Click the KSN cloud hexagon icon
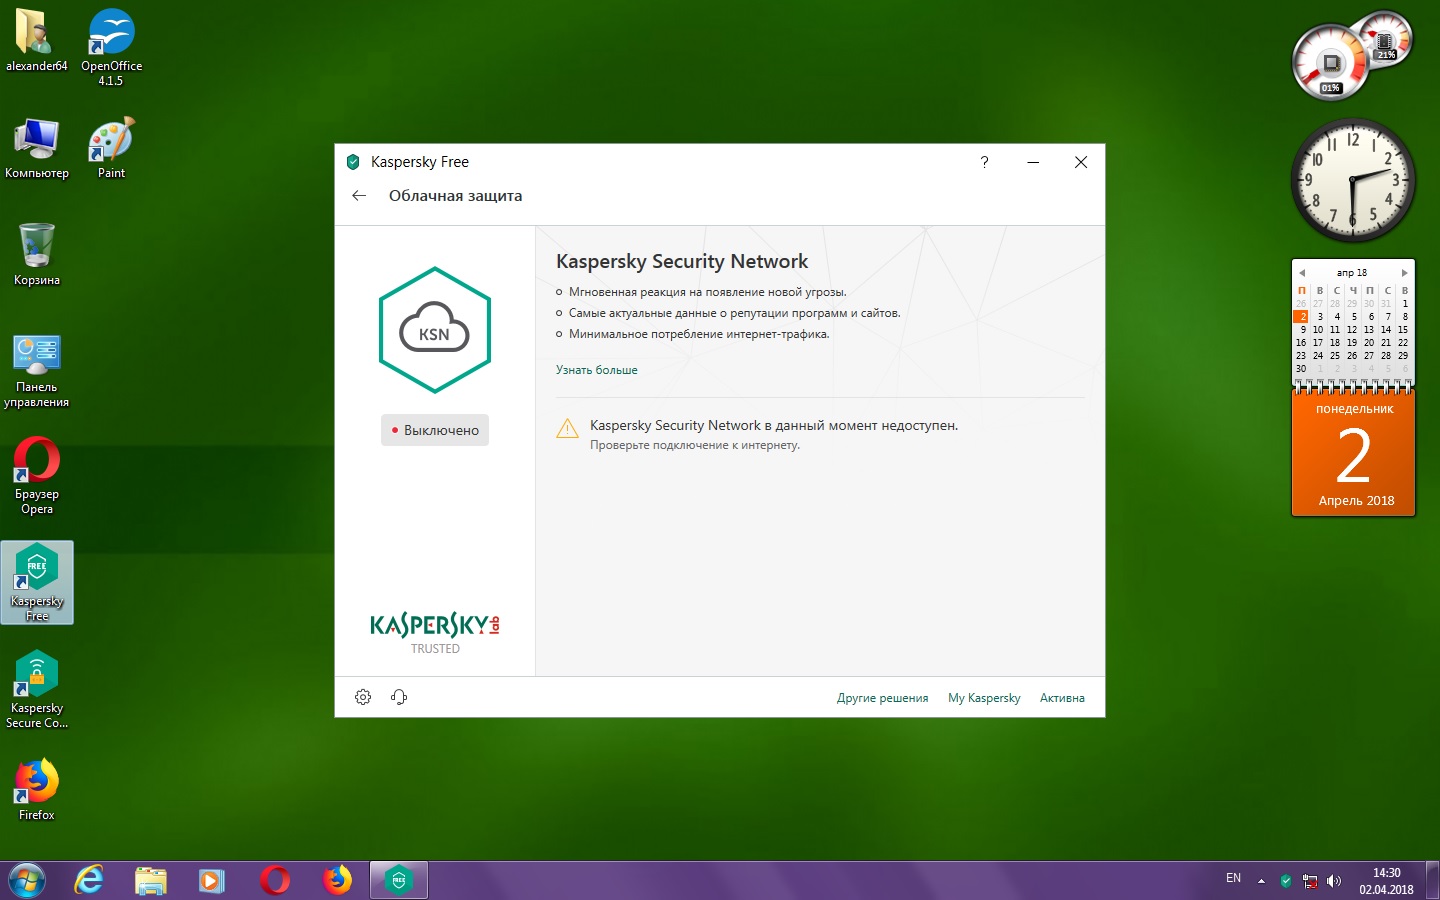1440x900 pixels. pos(435,330)
